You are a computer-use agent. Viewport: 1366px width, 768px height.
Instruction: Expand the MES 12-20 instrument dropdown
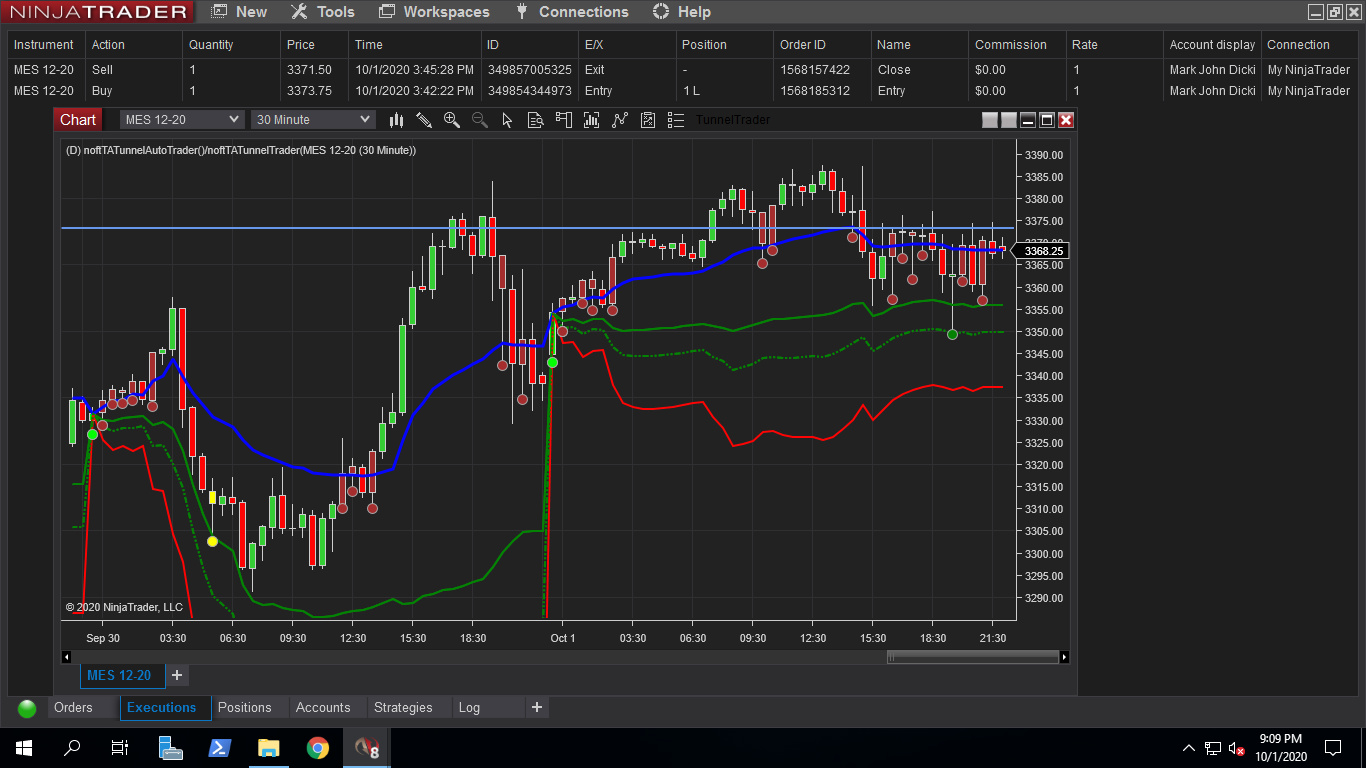(181, 119)
